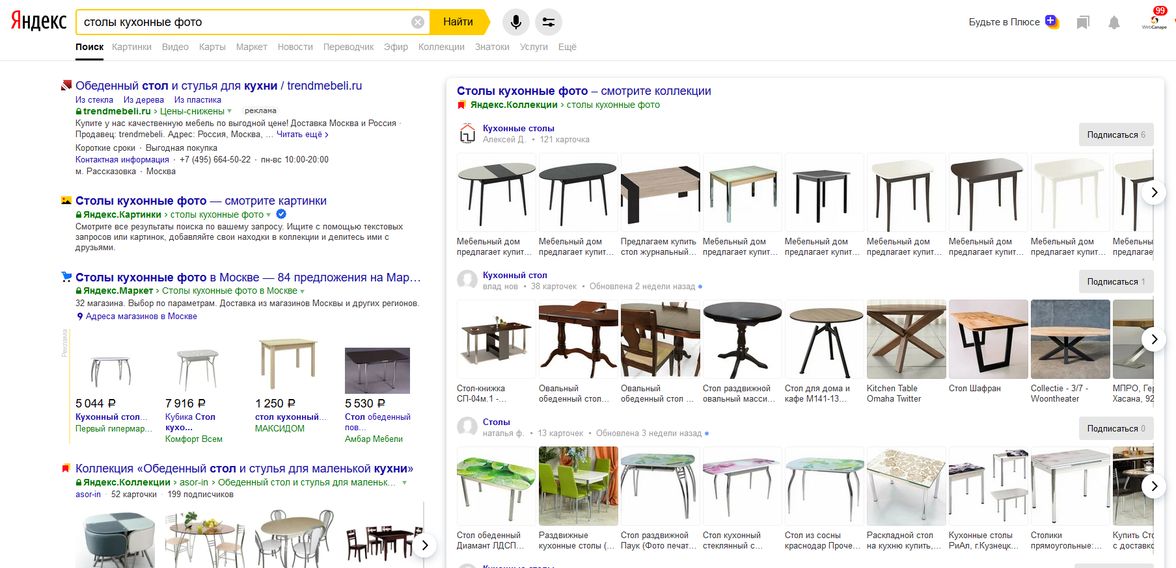
Task: Open saved bookmarks via the bookmark icon
Action: [1082, 23]
